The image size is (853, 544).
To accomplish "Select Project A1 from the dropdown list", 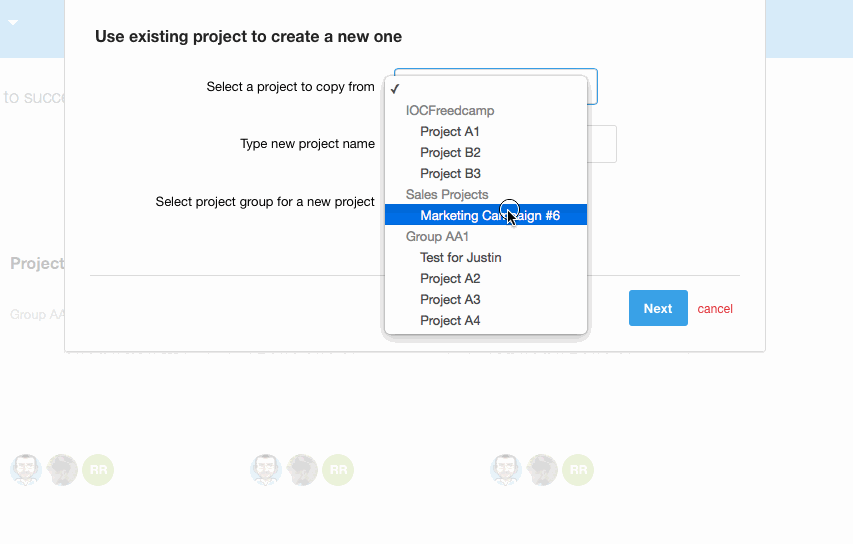I will [485, 132].
